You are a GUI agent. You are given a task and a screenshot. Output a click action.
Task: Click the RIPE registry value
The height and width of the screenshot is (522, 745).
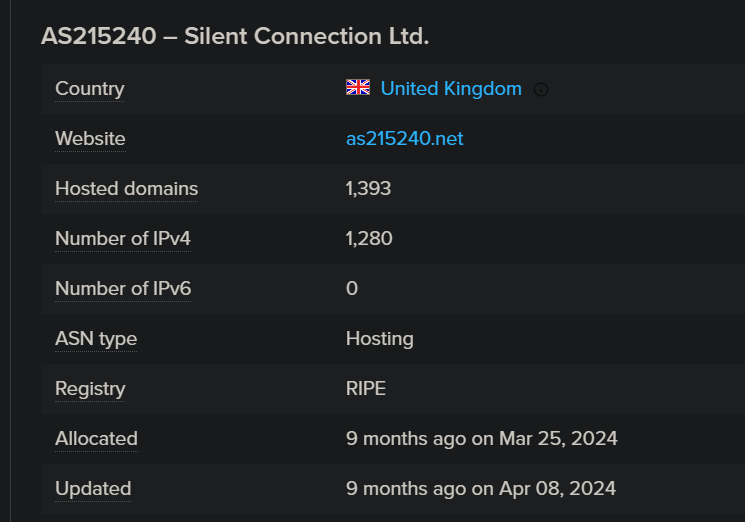(x=366, y=388)
